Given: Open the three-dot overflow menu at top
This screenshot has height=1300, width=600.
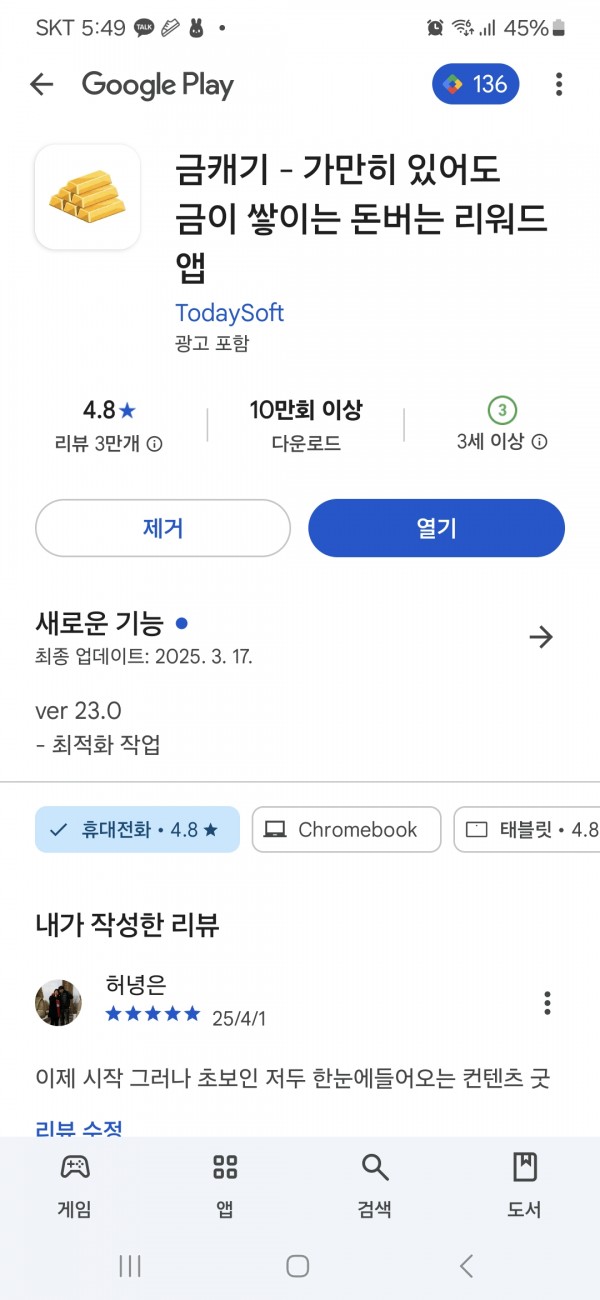Looking at the screenshot, I should point(559,84).
